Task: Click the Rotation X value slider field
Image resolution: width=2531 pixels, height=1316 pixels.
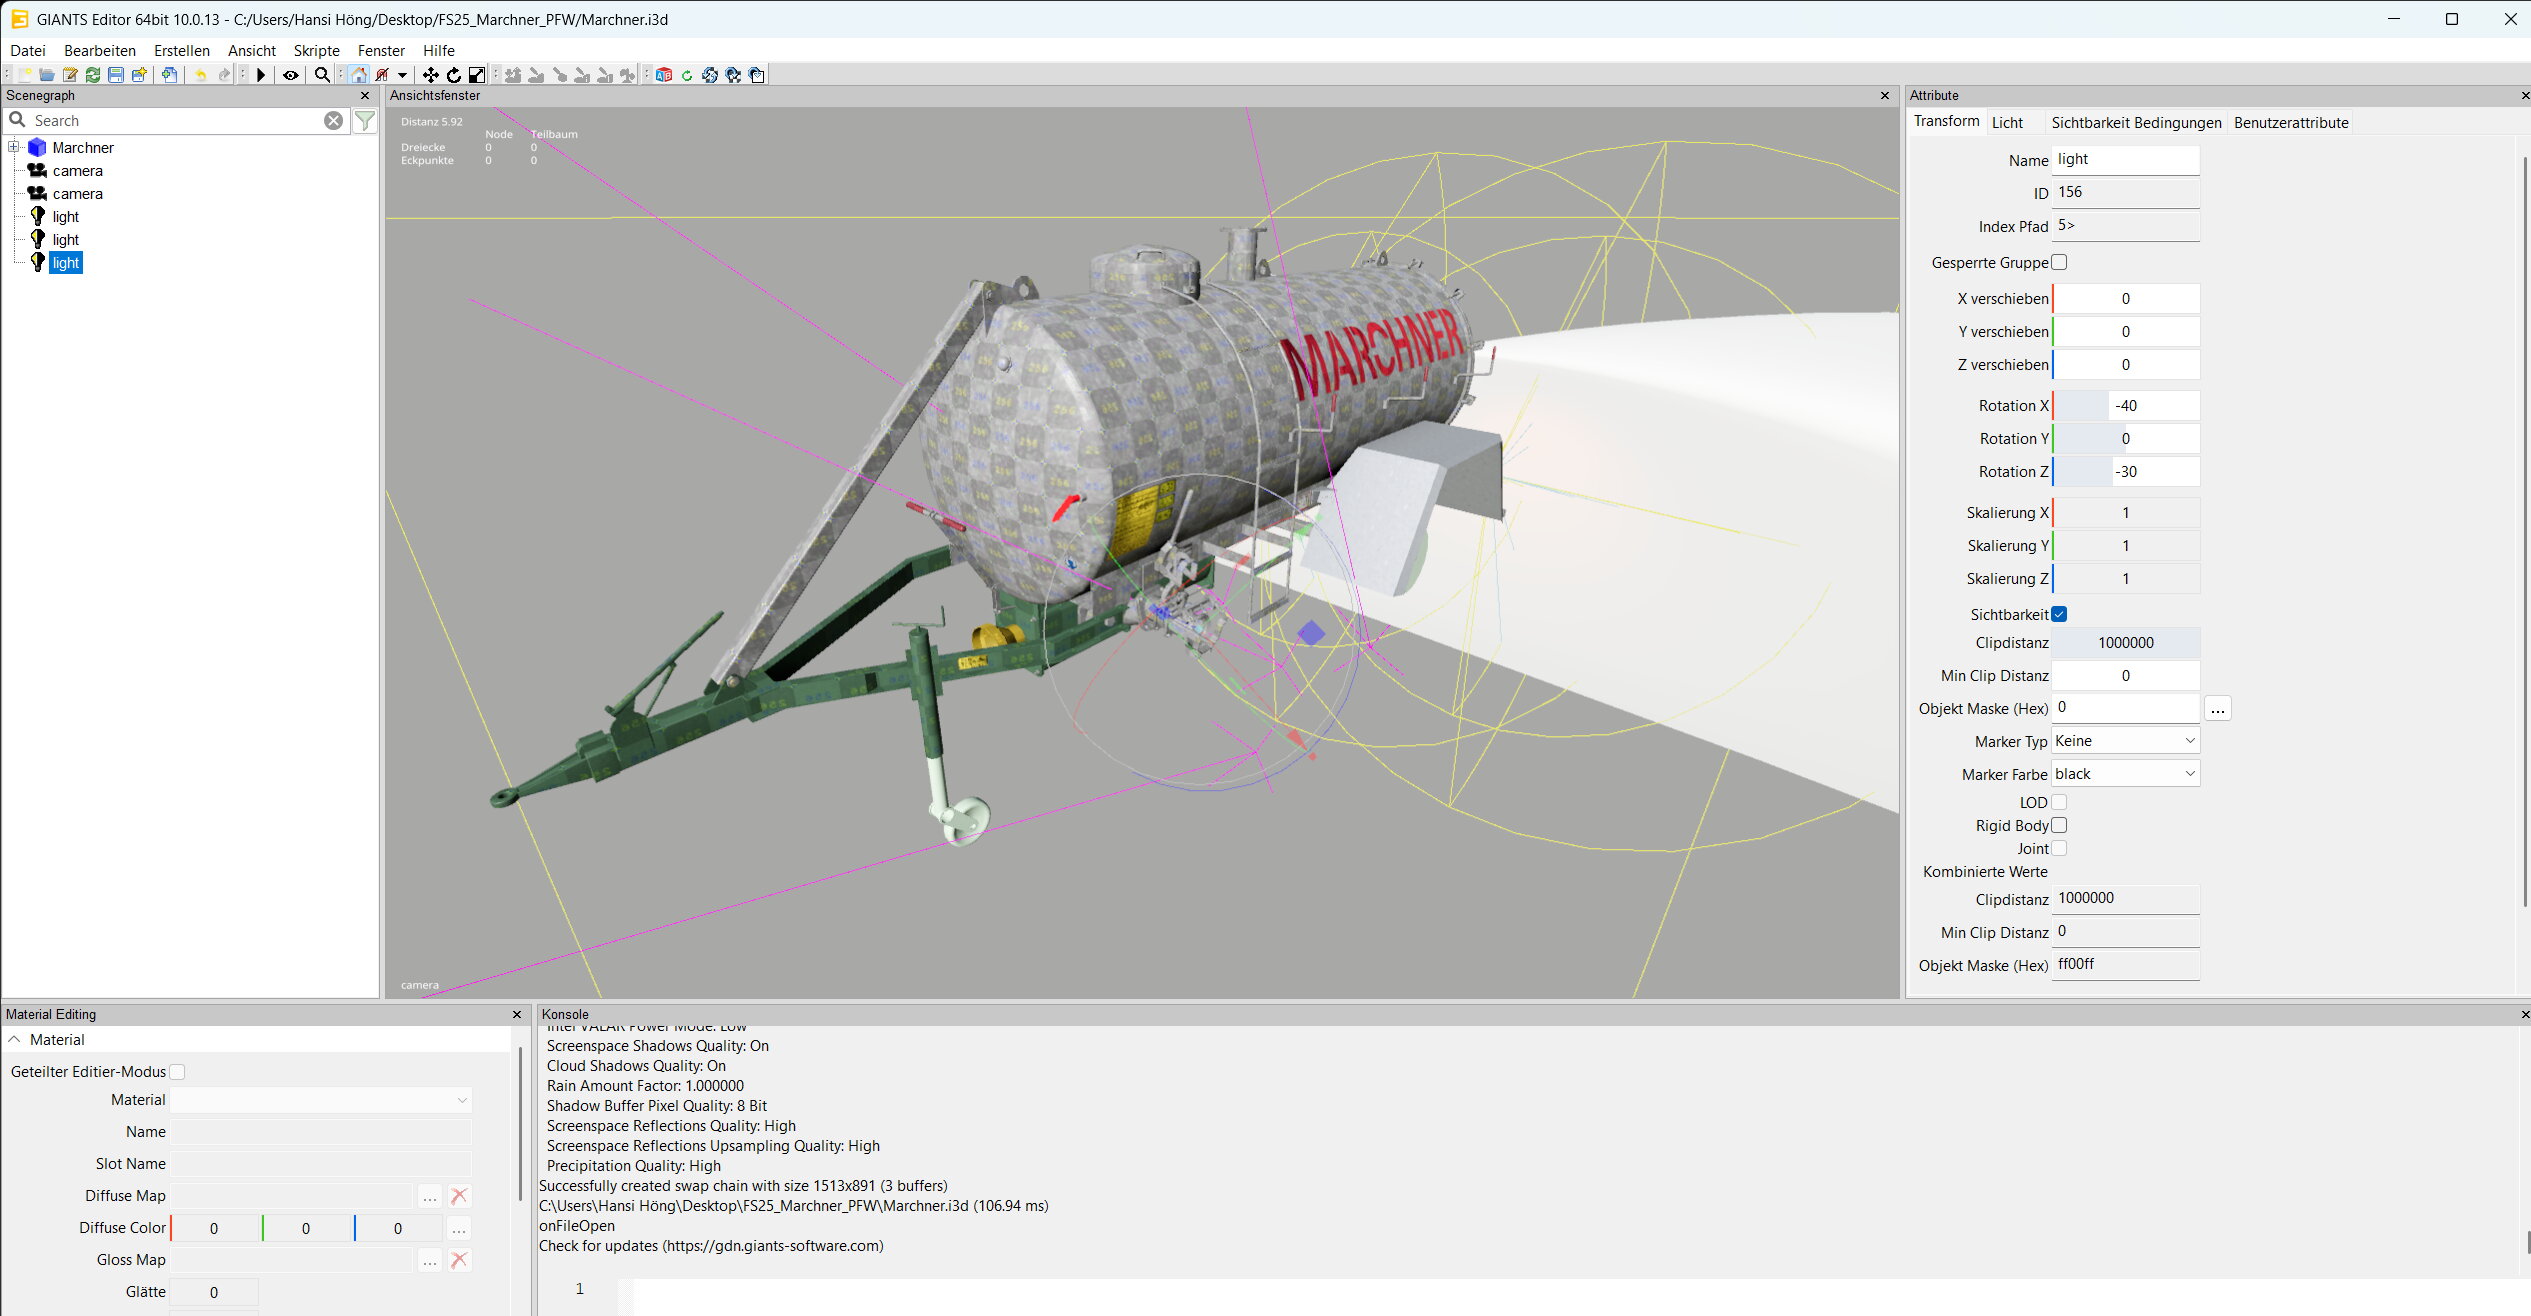Action: point(2125,406)
